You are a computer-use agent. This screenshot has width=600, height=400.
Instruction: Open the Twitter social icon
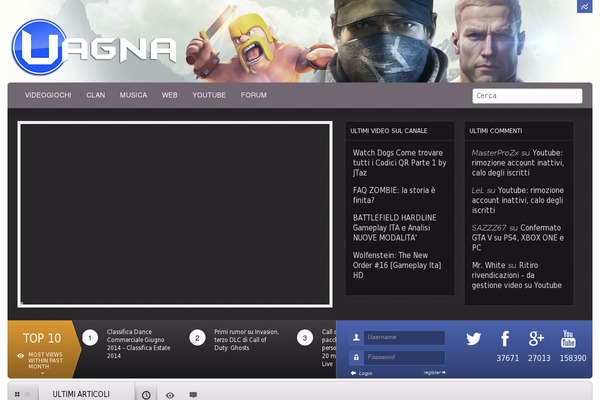[x=473, y=339]
